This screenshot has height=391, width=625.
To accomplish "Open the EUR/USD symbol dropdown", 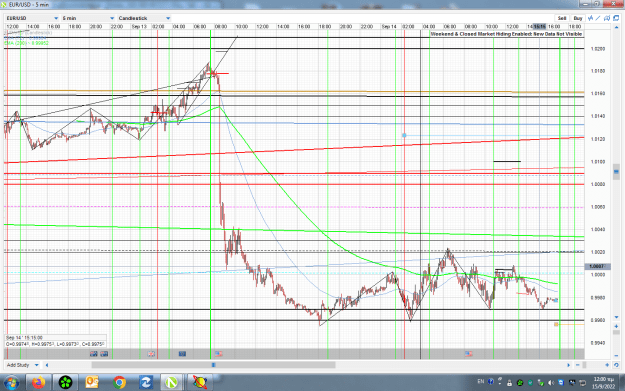I will [x=32, y=18].
